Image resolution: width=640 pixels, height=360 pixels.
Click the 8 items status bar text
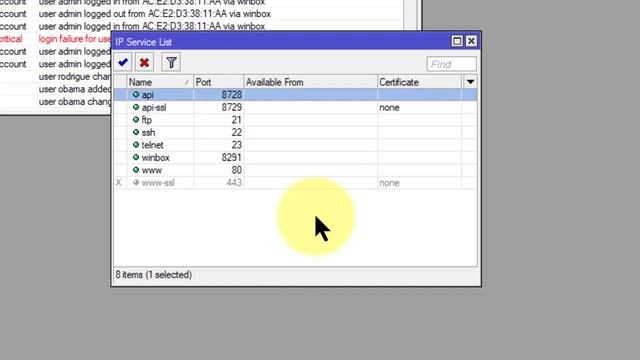click(x=153, y=275)
